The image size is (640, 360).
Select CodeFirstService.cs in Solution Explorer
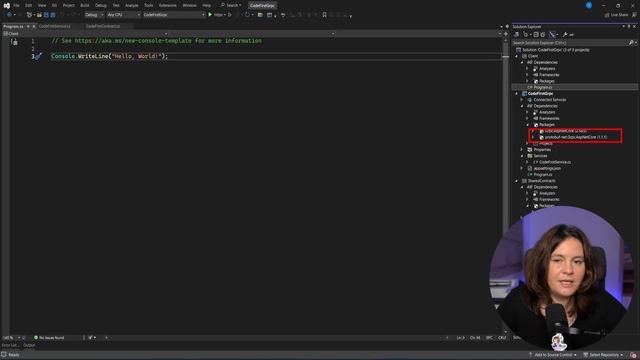pos(554,162)
